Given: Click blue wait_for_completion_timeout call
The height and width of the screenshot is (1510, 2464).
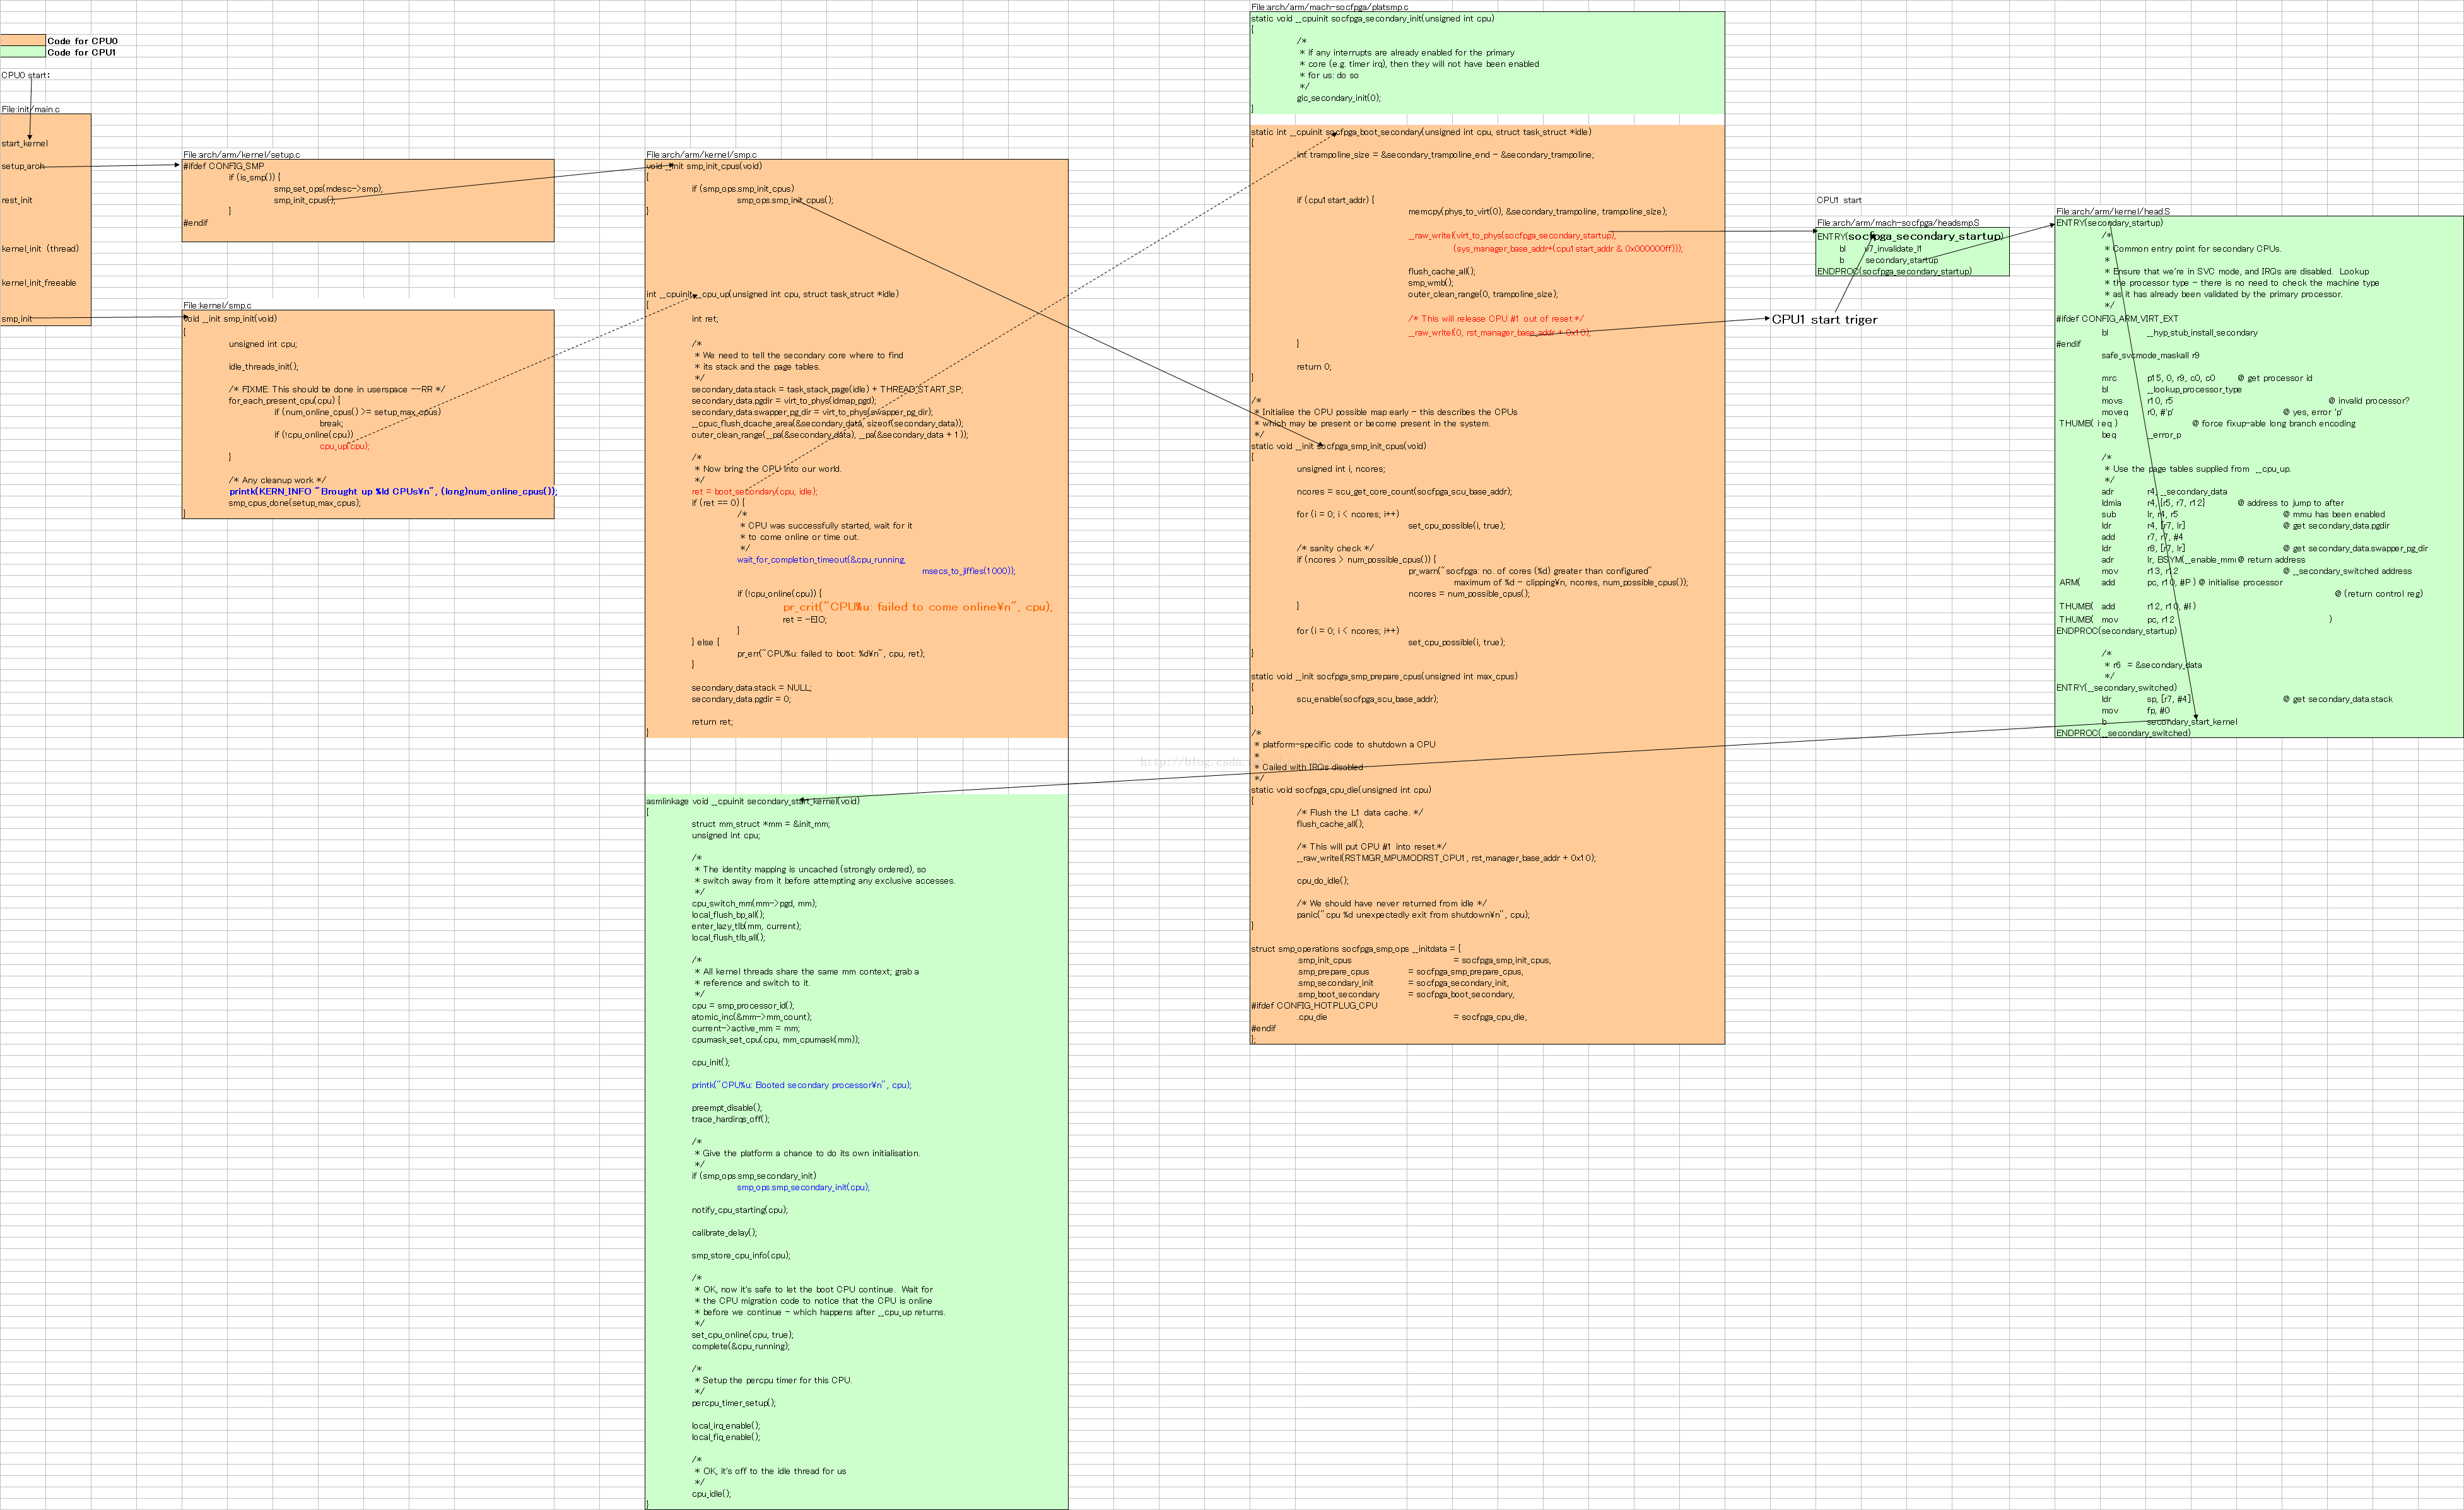Looking at the screenshot, I should tap(821, 560).
